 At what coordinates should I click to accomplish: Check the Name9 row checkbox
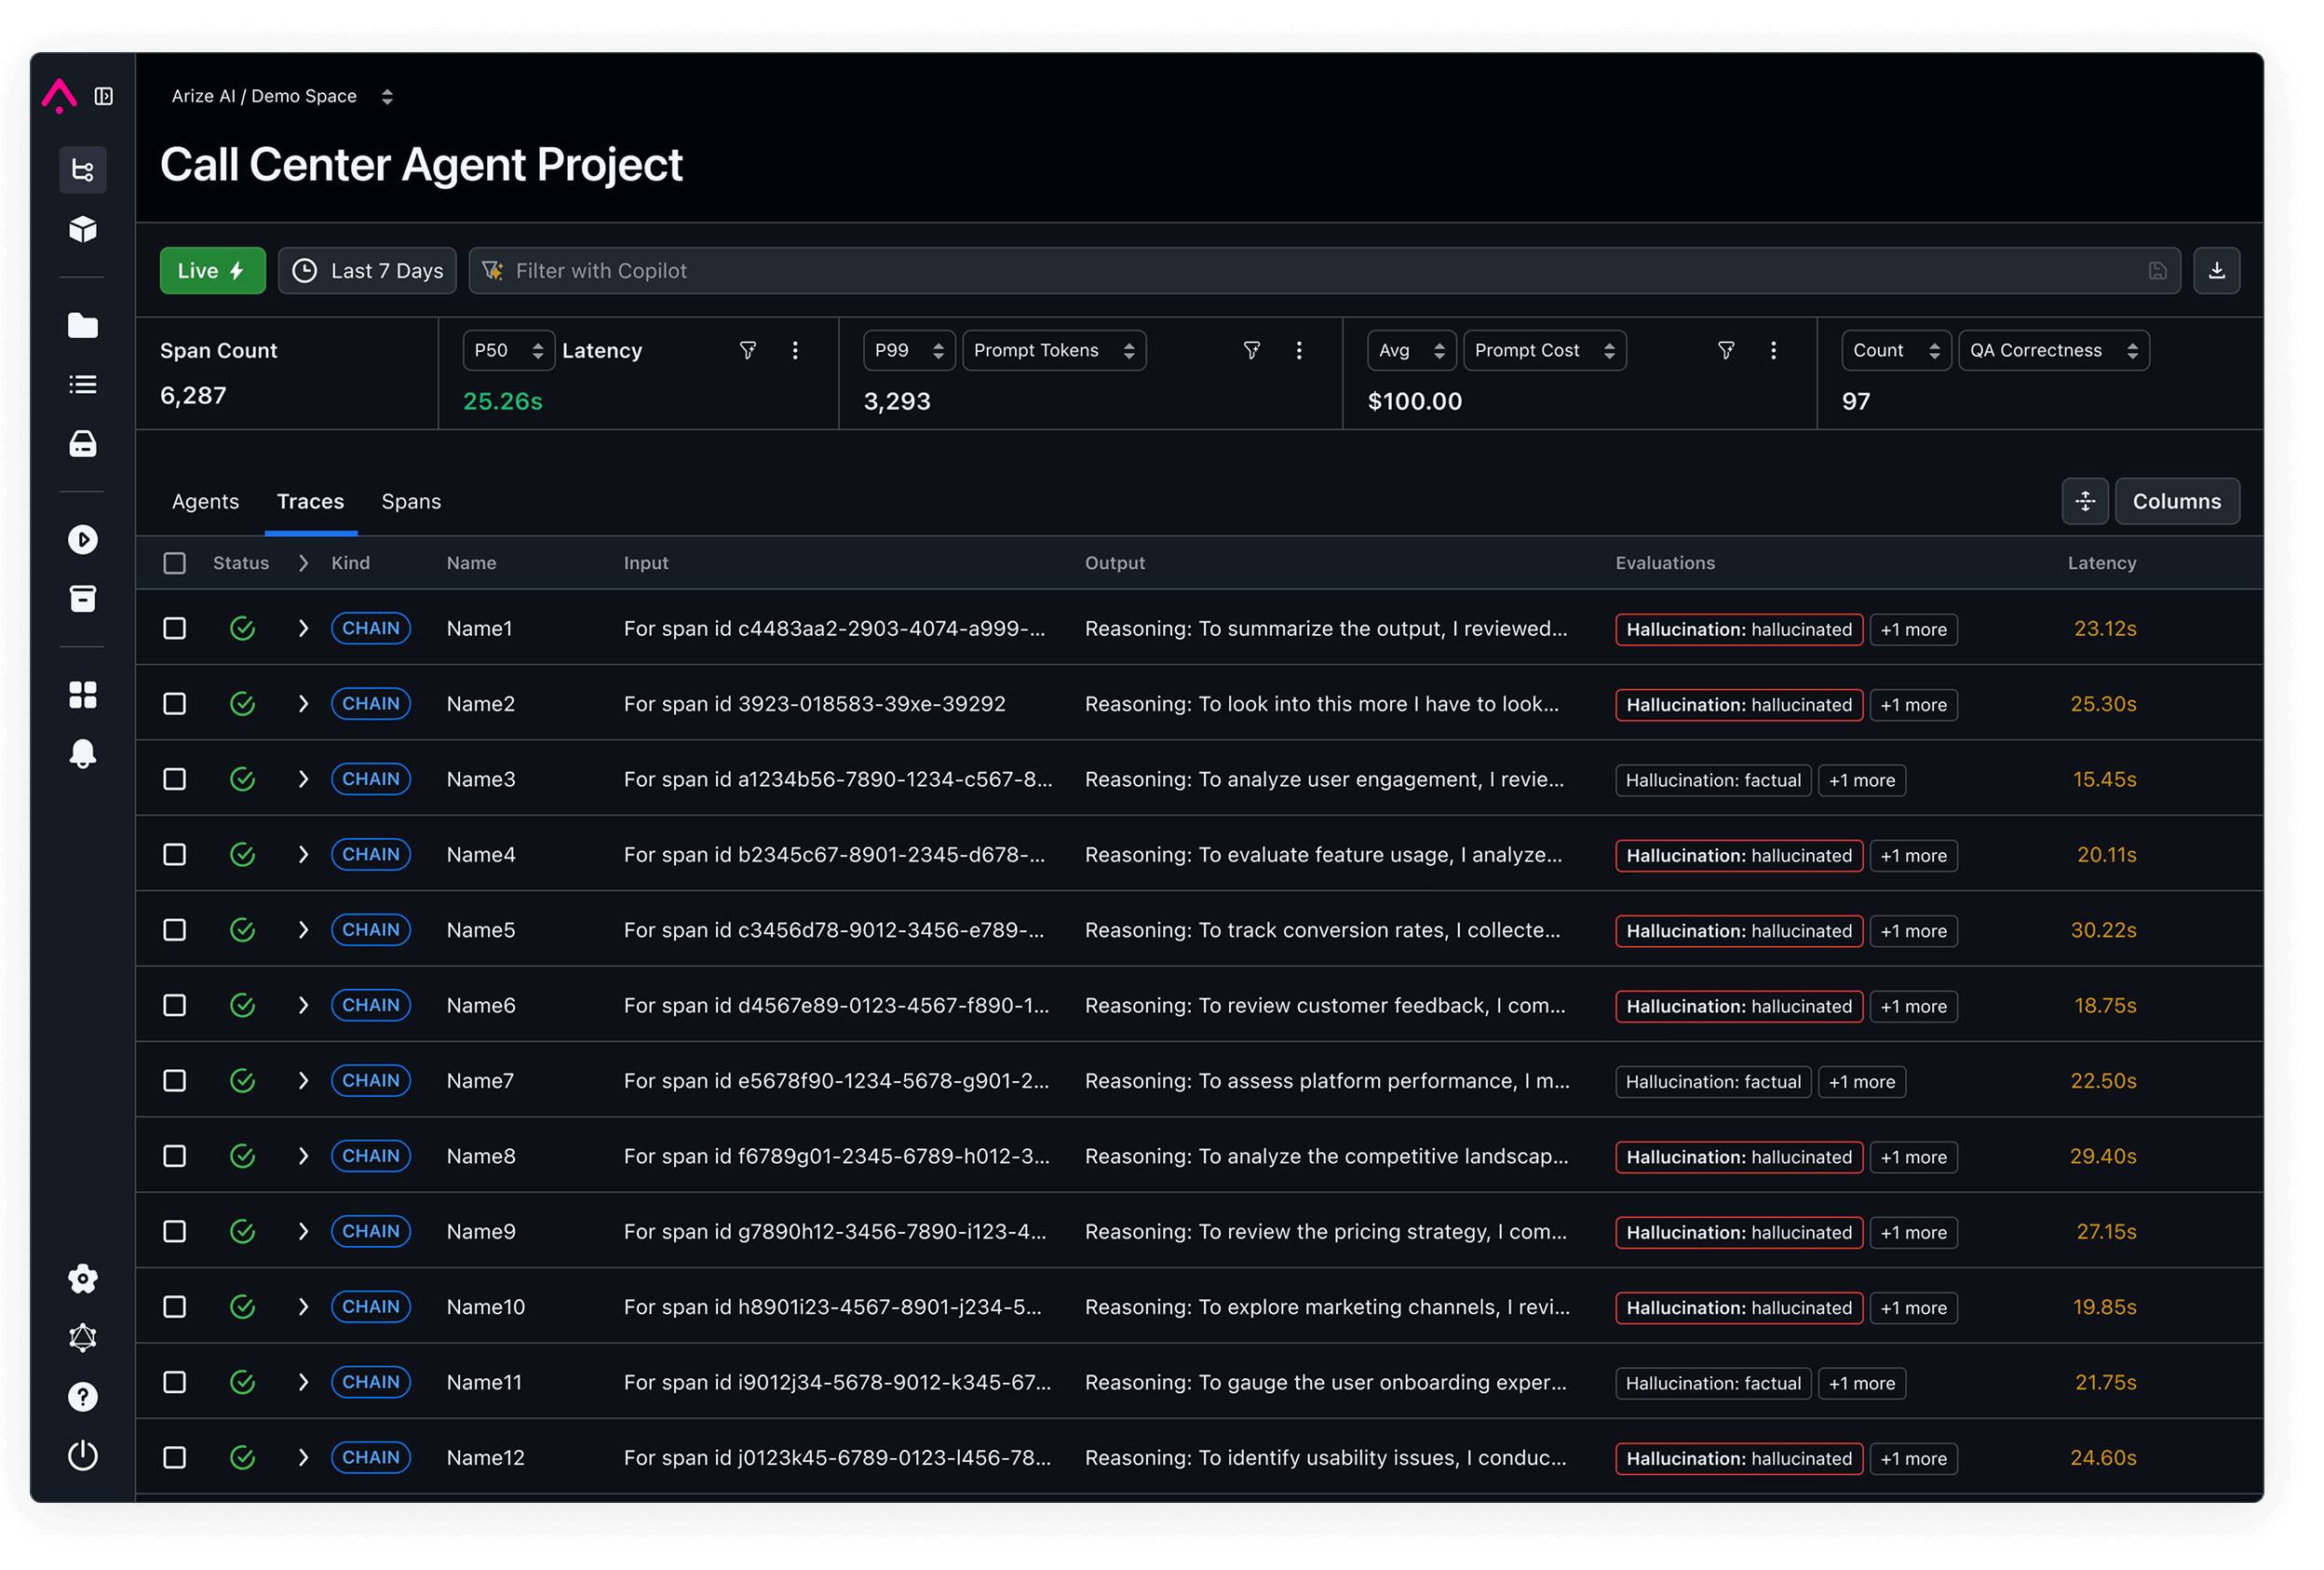coord(175,1231)
